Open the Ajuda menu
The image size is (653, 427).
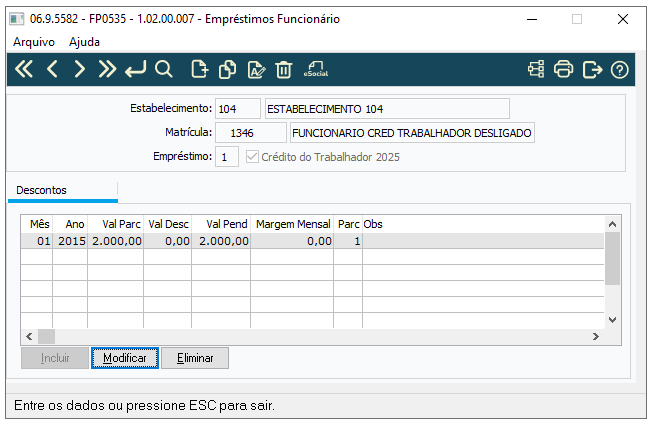point(84,42)
